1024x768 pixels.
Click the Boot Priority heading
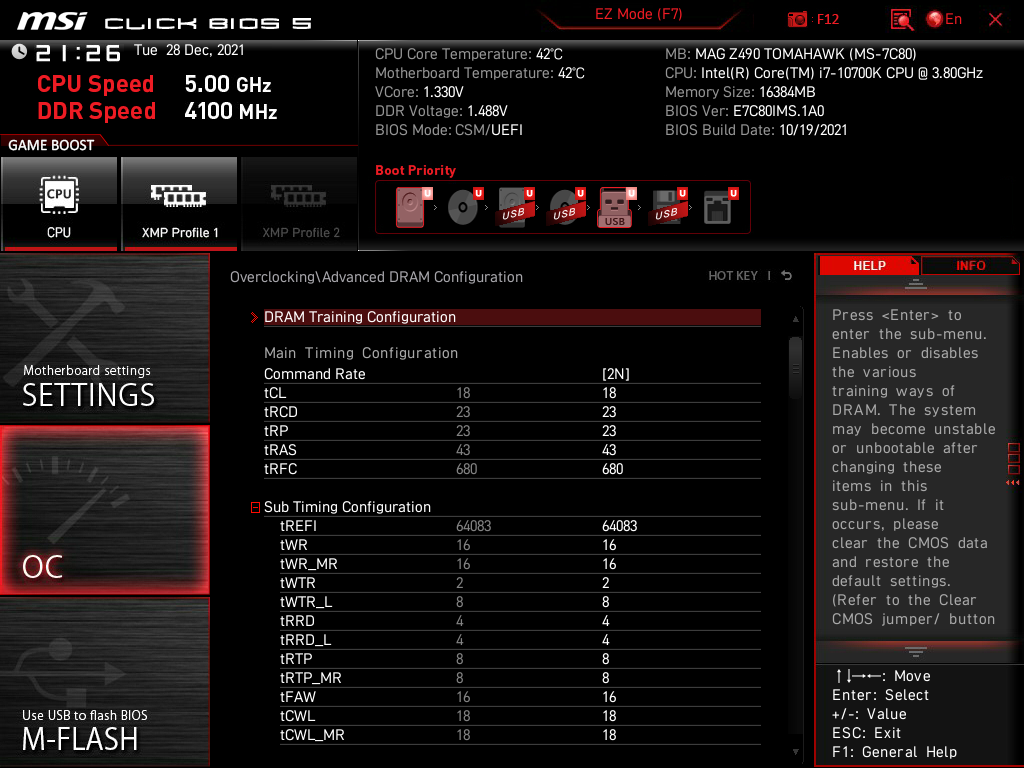415,170
